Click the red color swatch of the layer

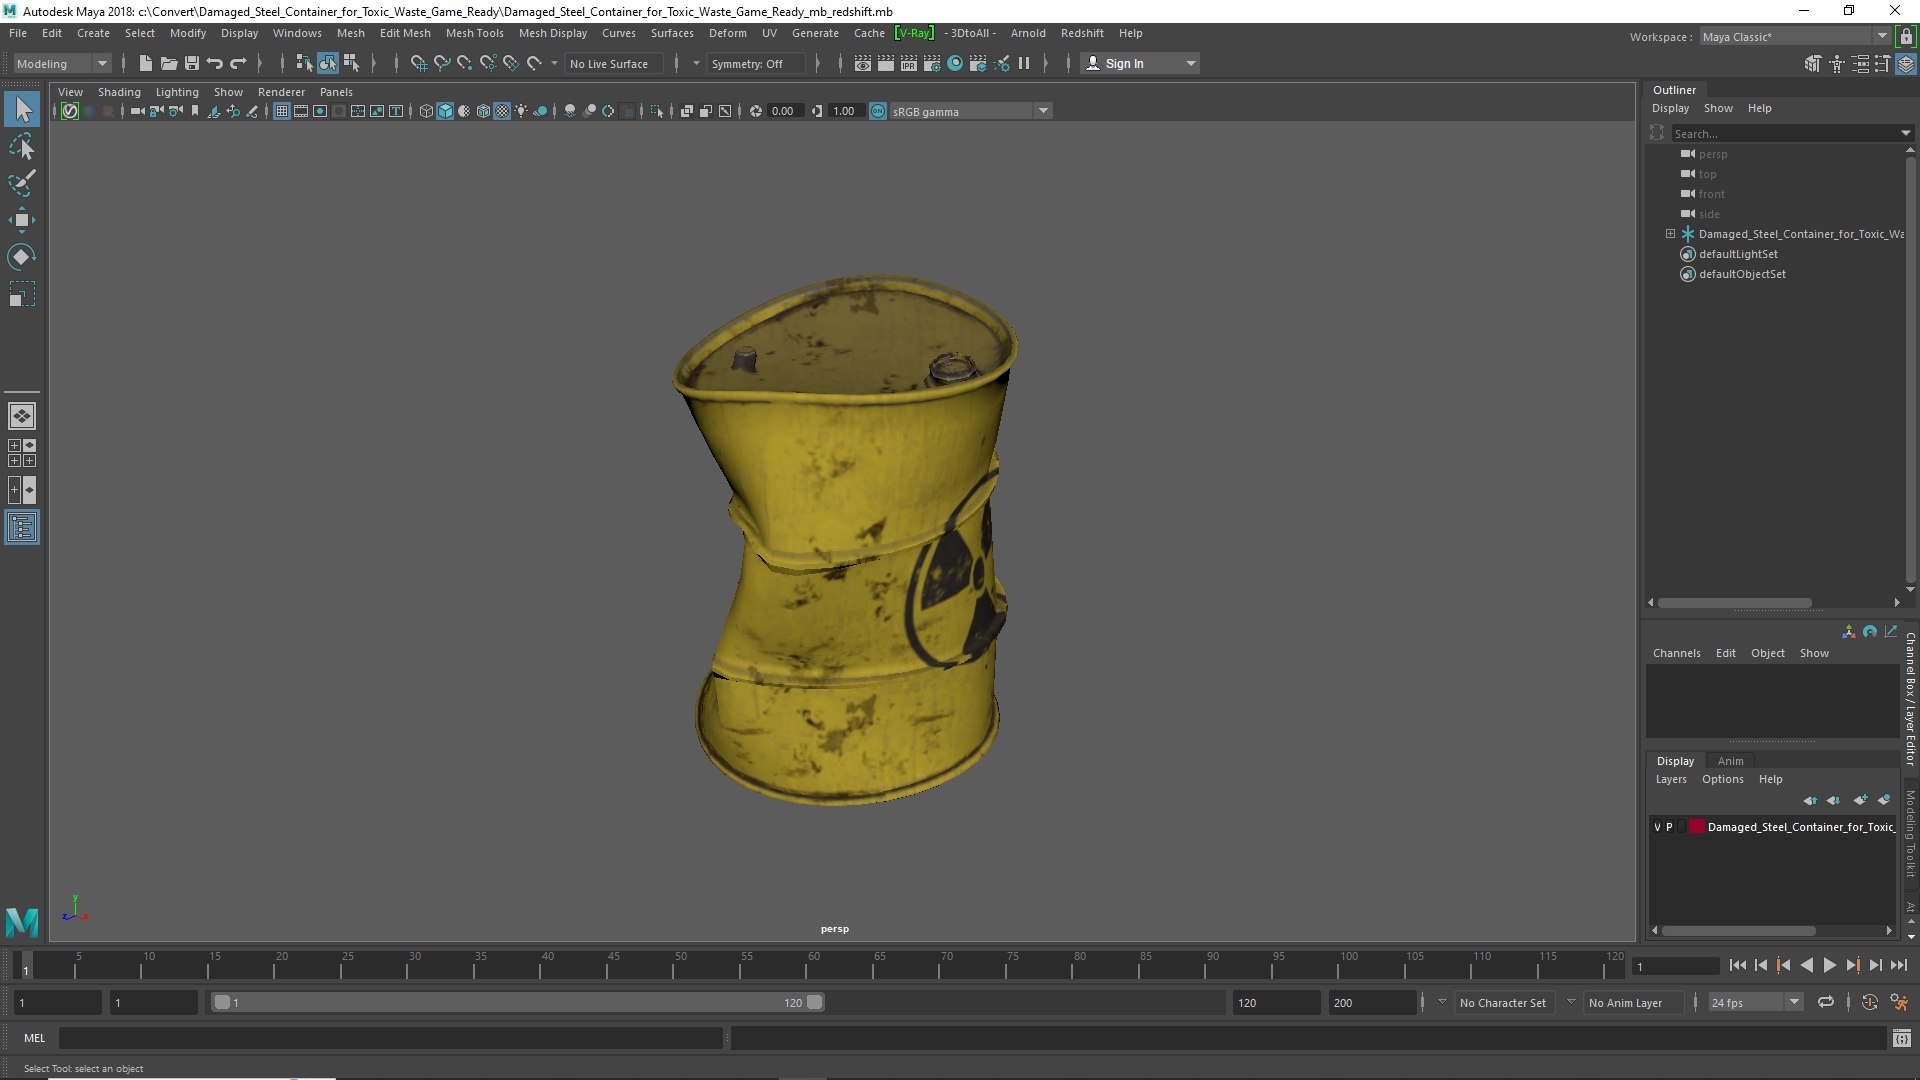click(x=1697, y=827)
